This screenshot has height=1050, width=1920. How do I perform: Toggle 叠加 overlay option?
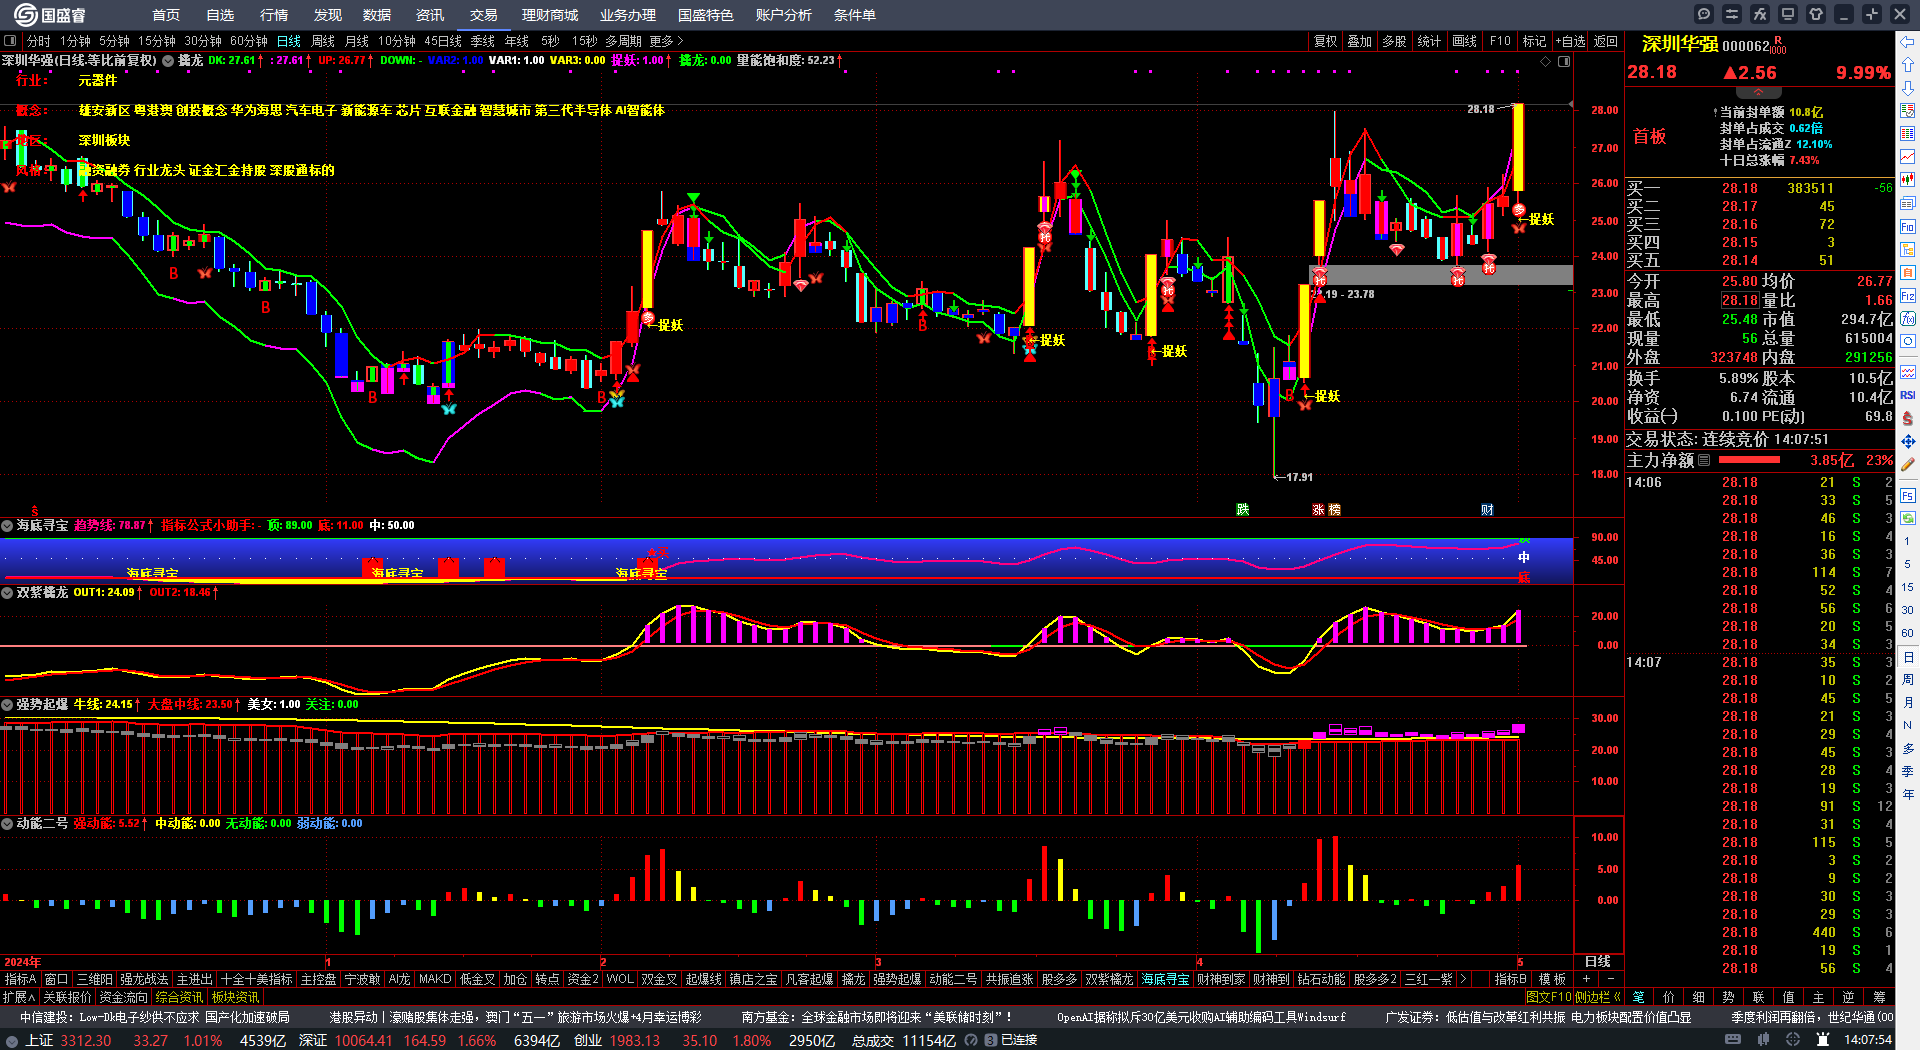pyautogui.click(x=1359, y=41)
